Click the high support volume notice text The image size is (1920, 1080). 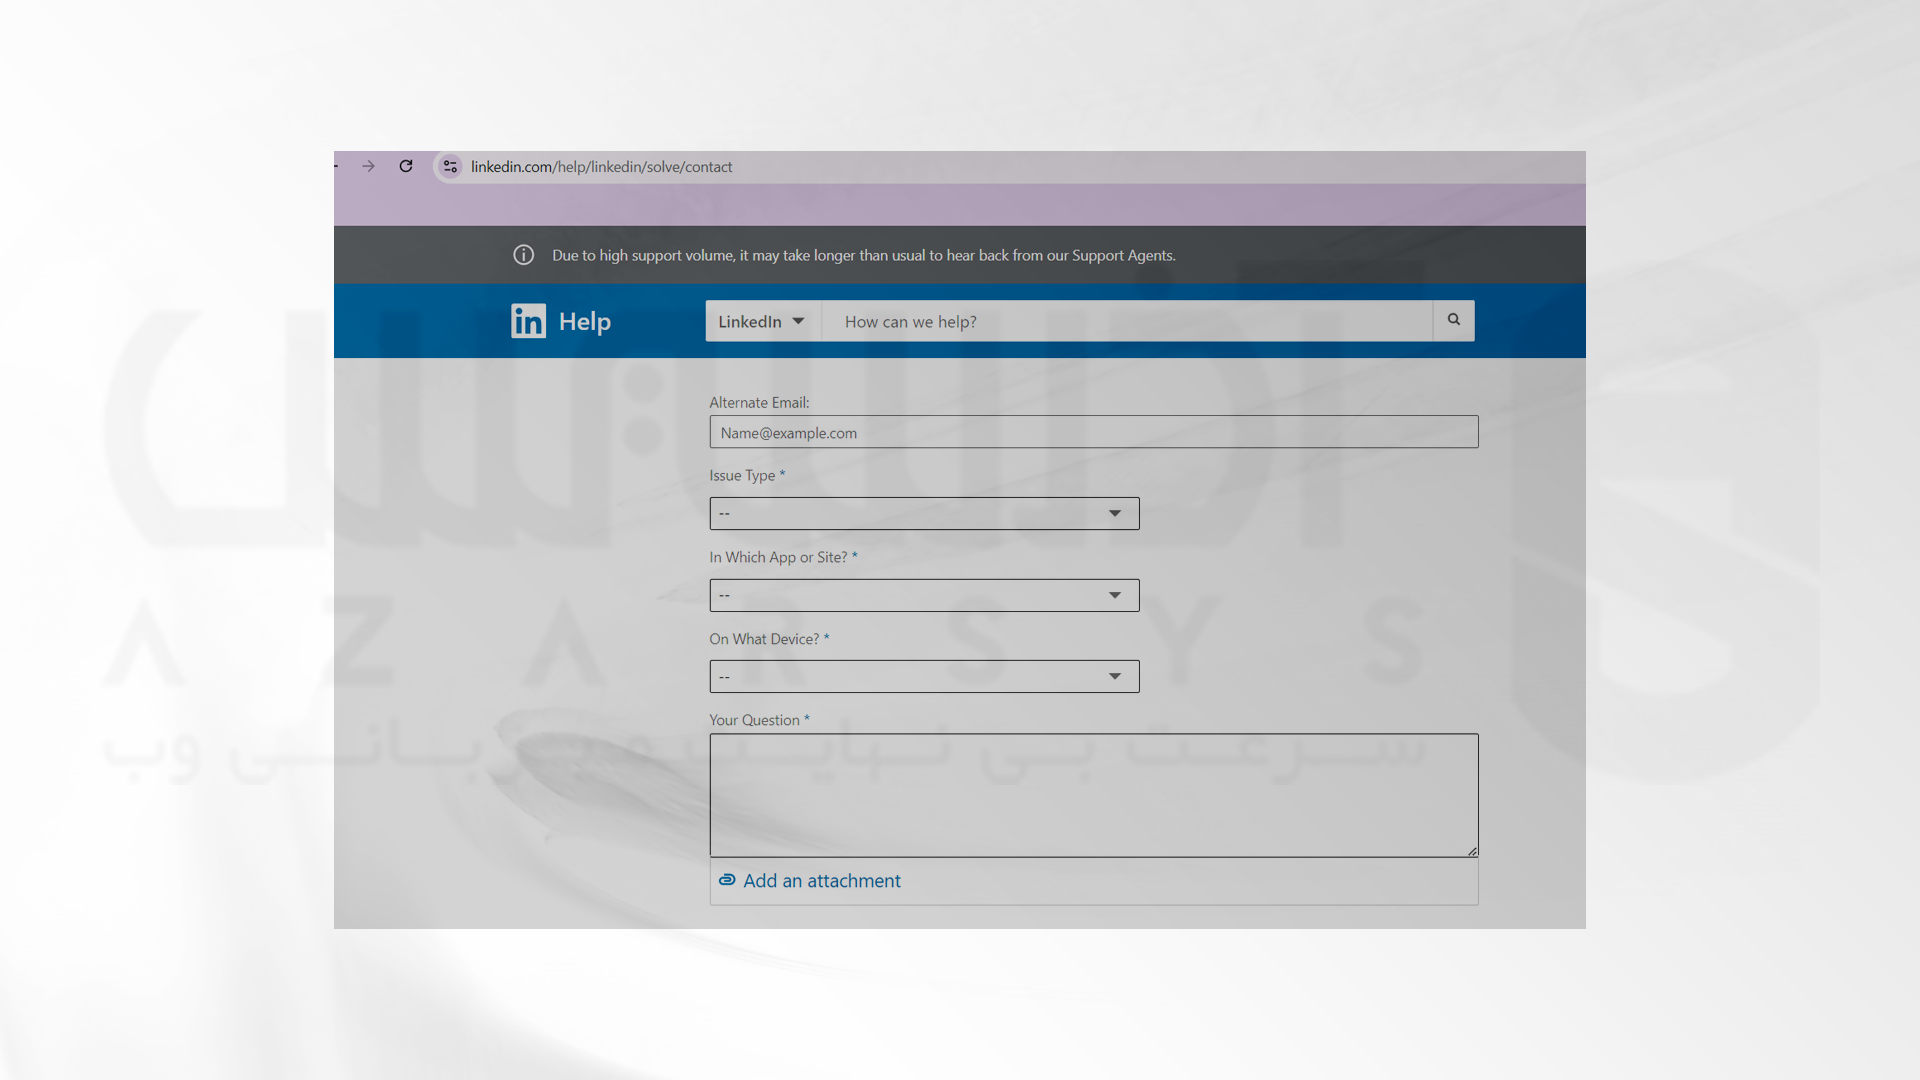(864, 255)
